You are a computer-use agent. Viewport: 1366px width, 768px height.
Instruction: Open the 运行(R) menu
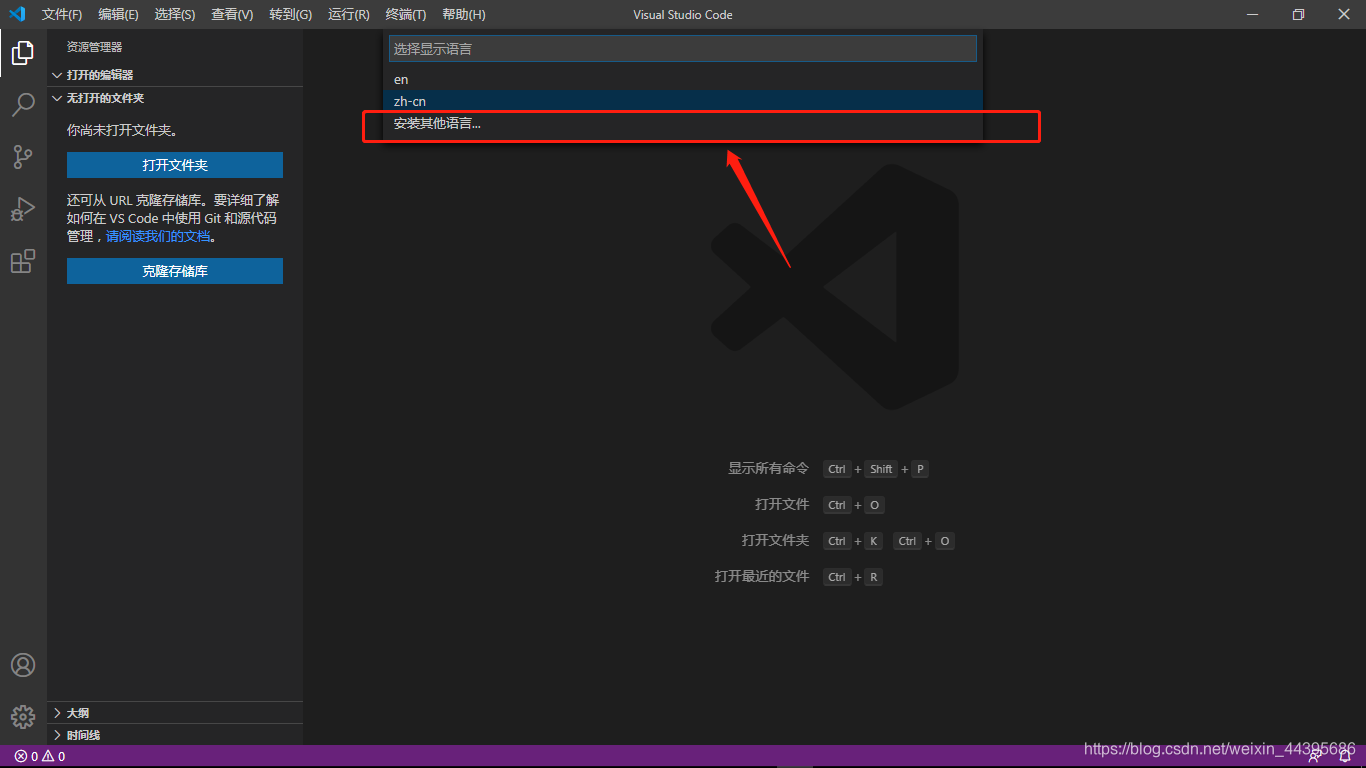coord(349,14)
